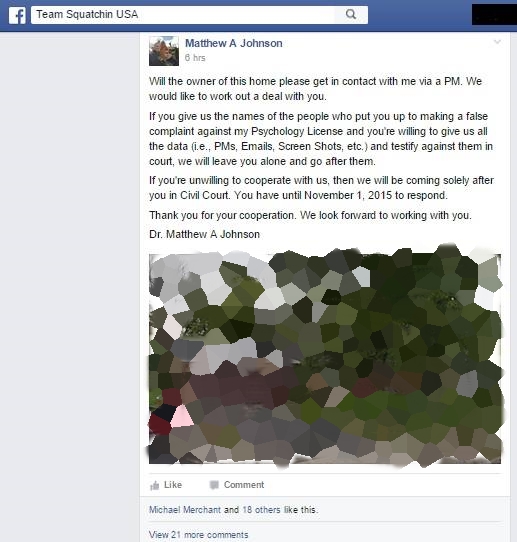
Task: Expand the post options chevron
Action: click(x=497, y=42)
